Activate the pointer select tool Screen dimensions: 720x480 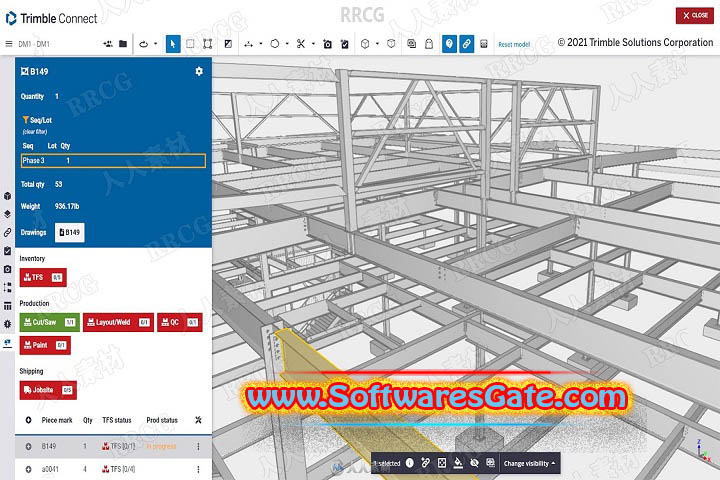[173, 44]
